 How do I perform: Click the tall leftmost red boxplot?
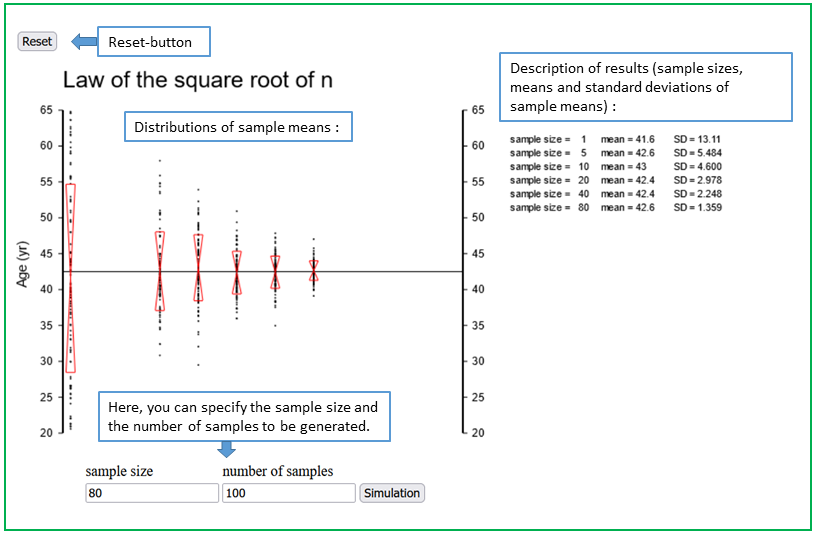click(x=70, y=278)
